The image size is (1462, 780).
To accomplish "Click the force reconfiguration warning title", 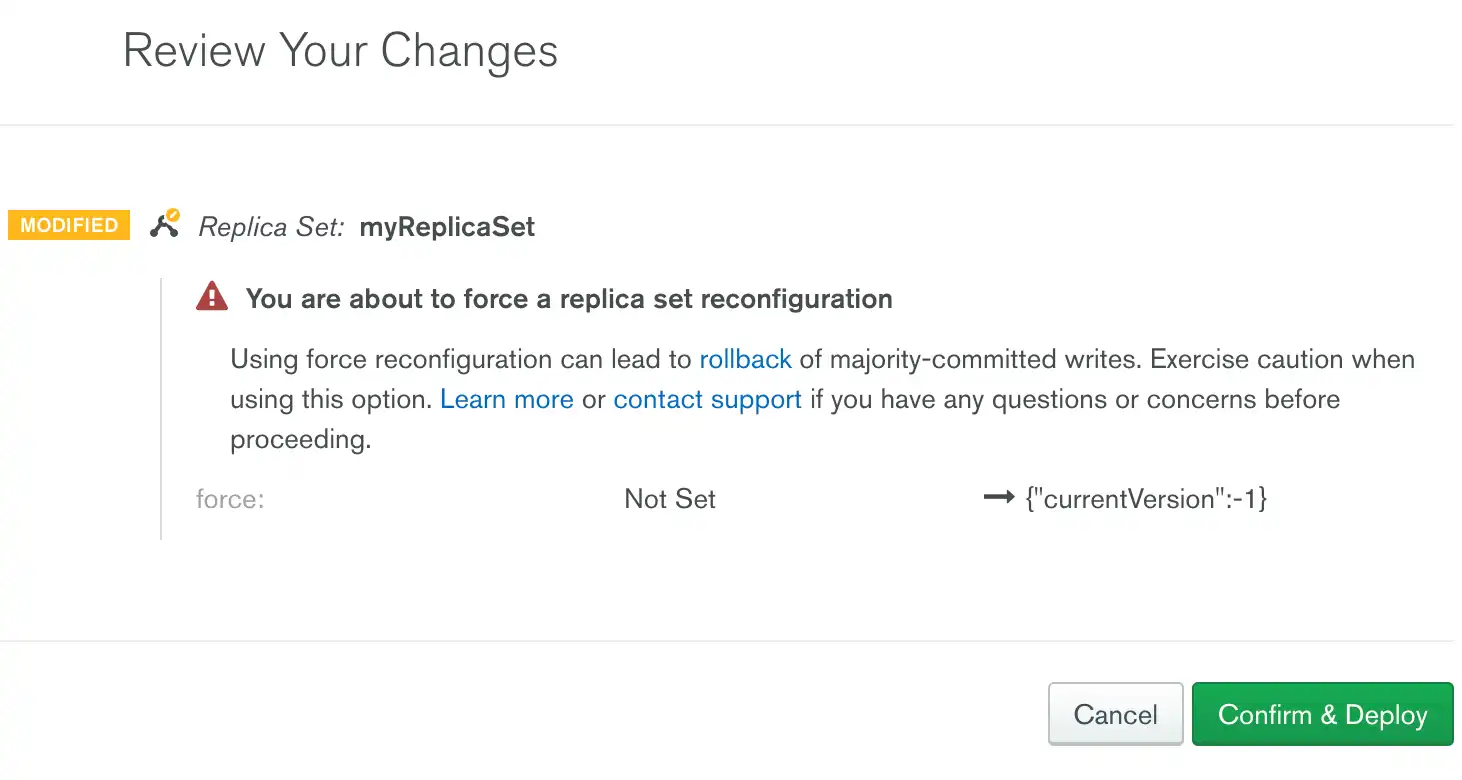I will coord(569,298).
